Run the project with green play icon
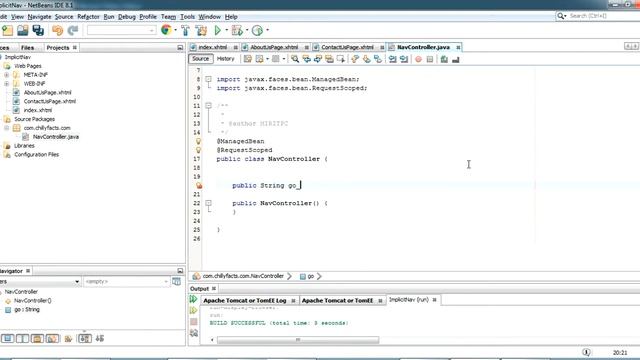This screenshot has height=360, width=640. pyautogui.click(x=218, y=30)
